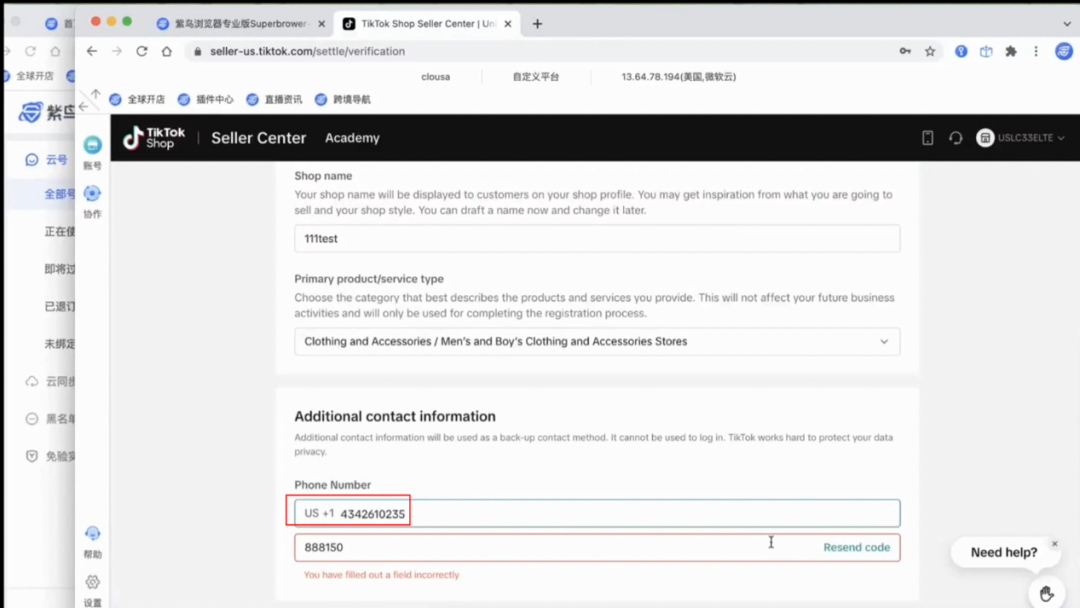This screenshot has width=1080, height=608.
Task: Click the Shop name input field
Action: (597, 239)
